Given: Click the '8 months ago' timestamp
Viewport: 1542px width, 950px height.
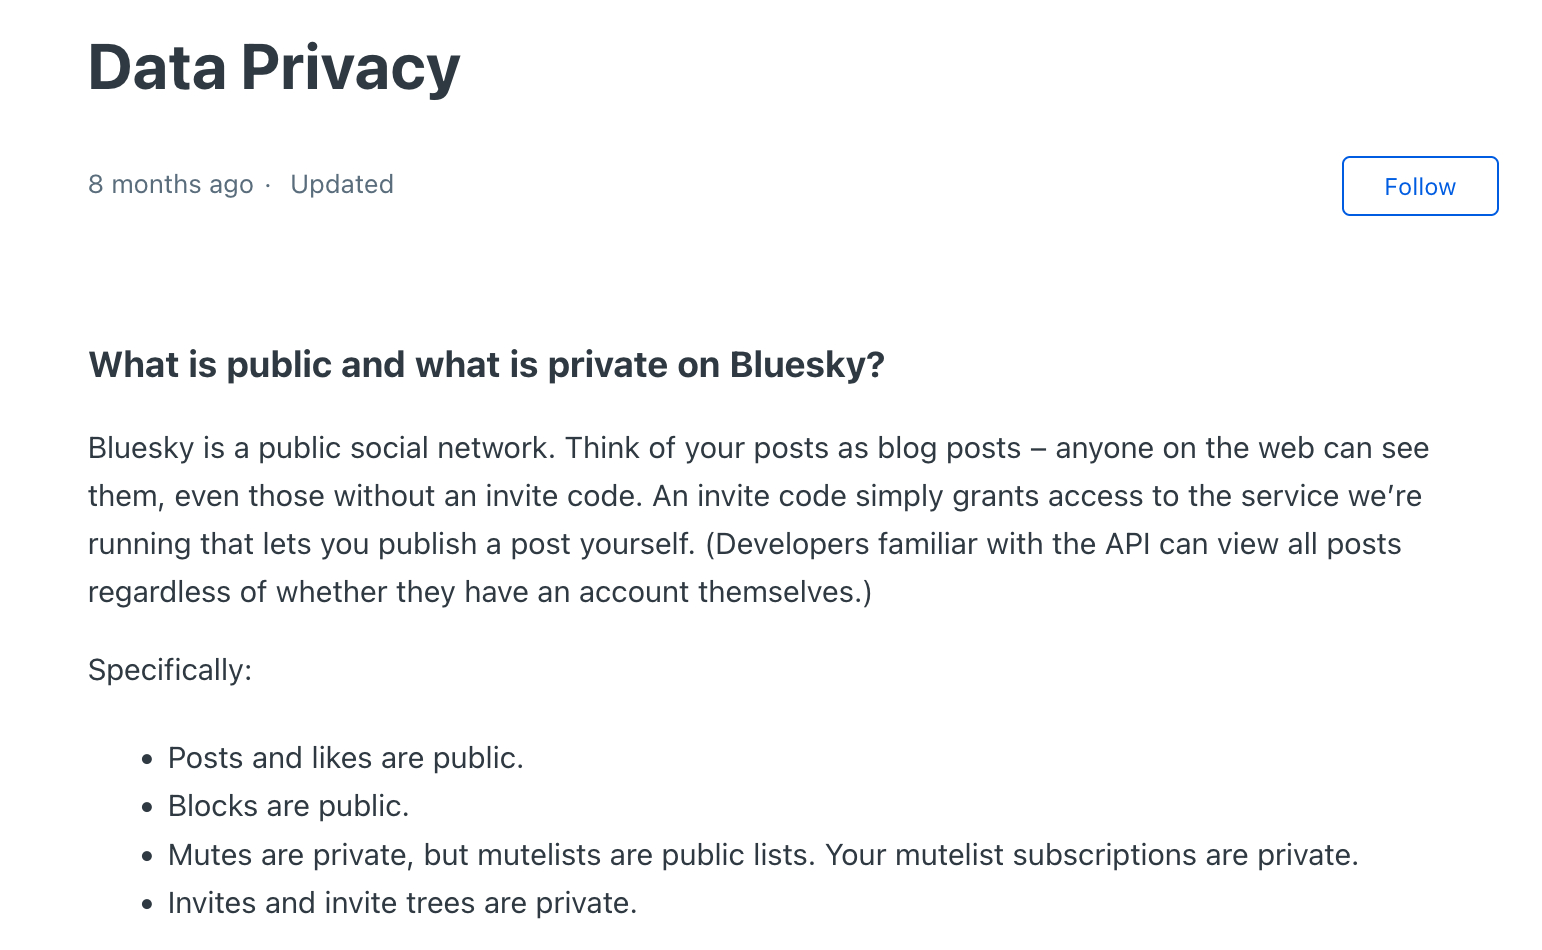Looking at the screenshot, I should [170, 184].
